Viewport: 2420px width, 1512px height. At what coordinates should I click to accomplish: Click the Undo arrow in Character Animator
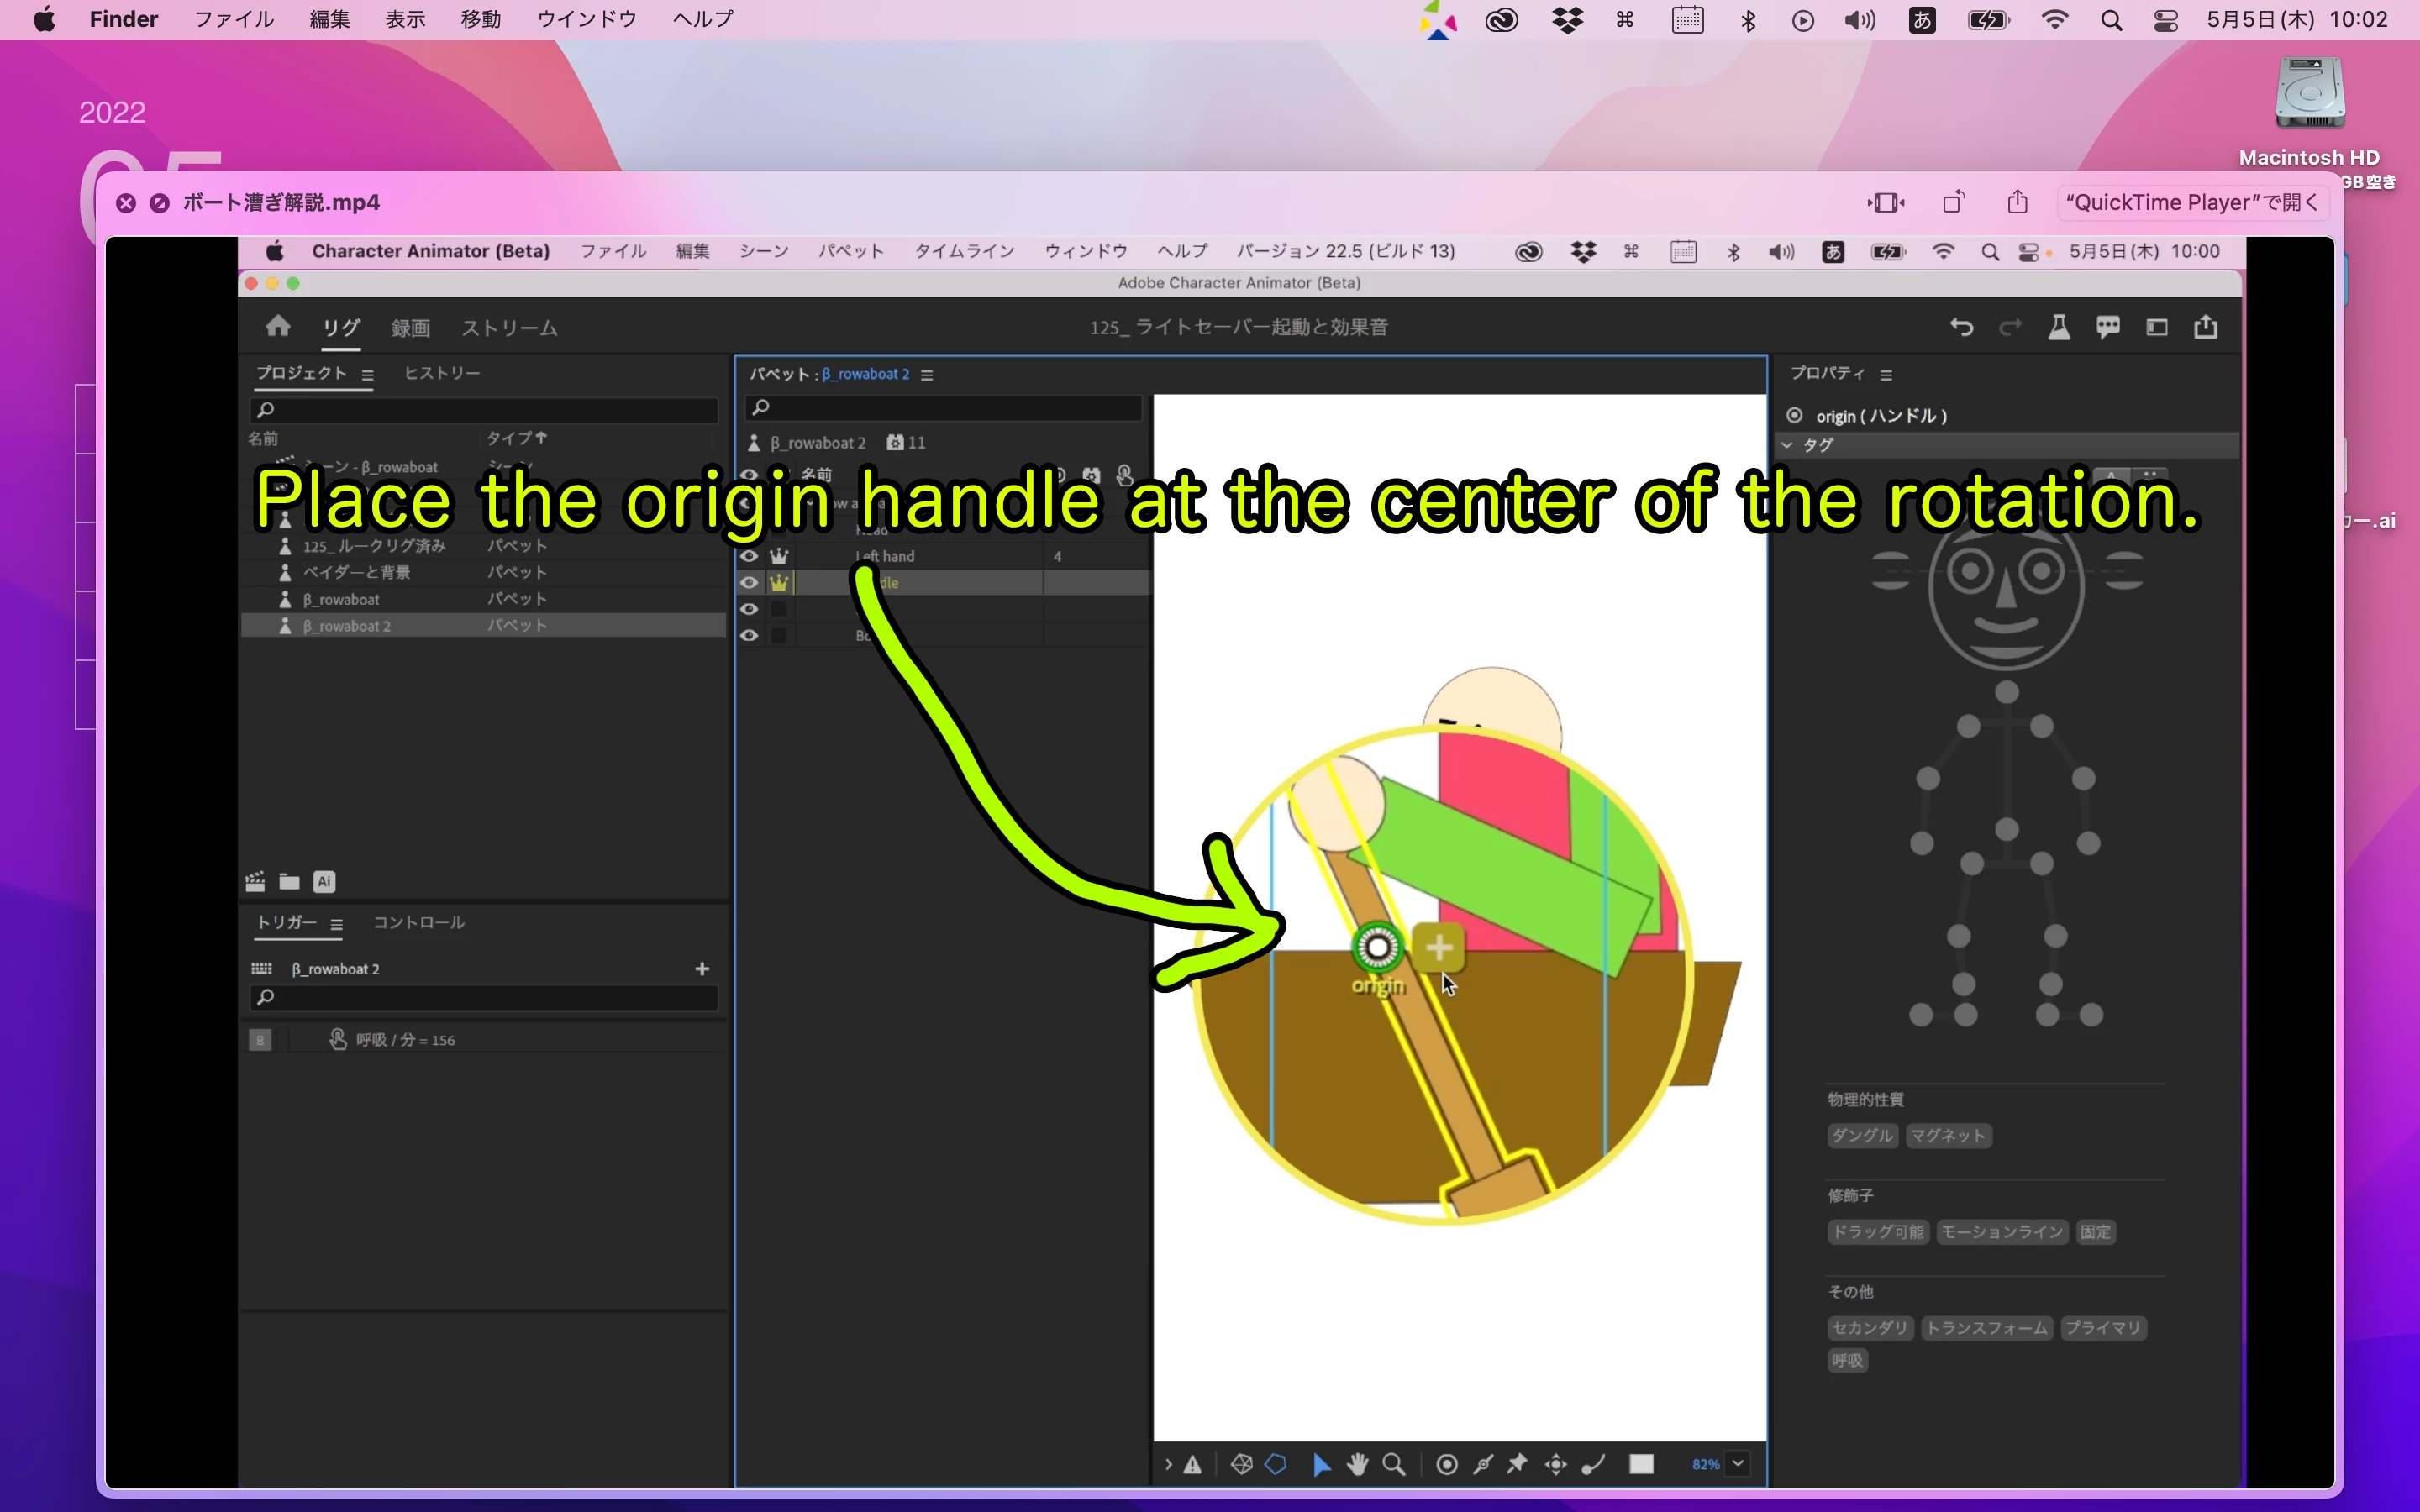click(1961, 327)
